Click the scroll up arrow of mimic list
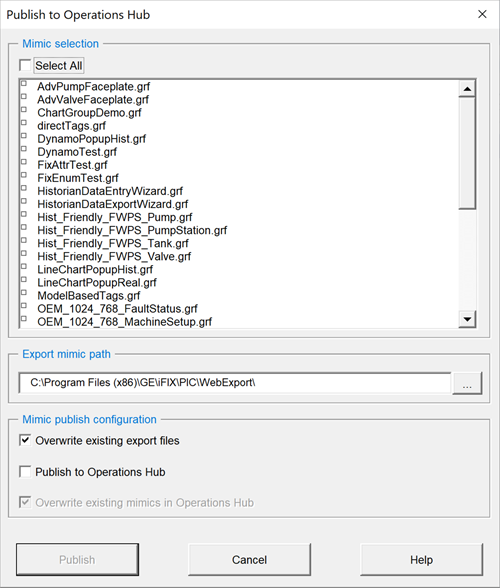 (467, 88)
